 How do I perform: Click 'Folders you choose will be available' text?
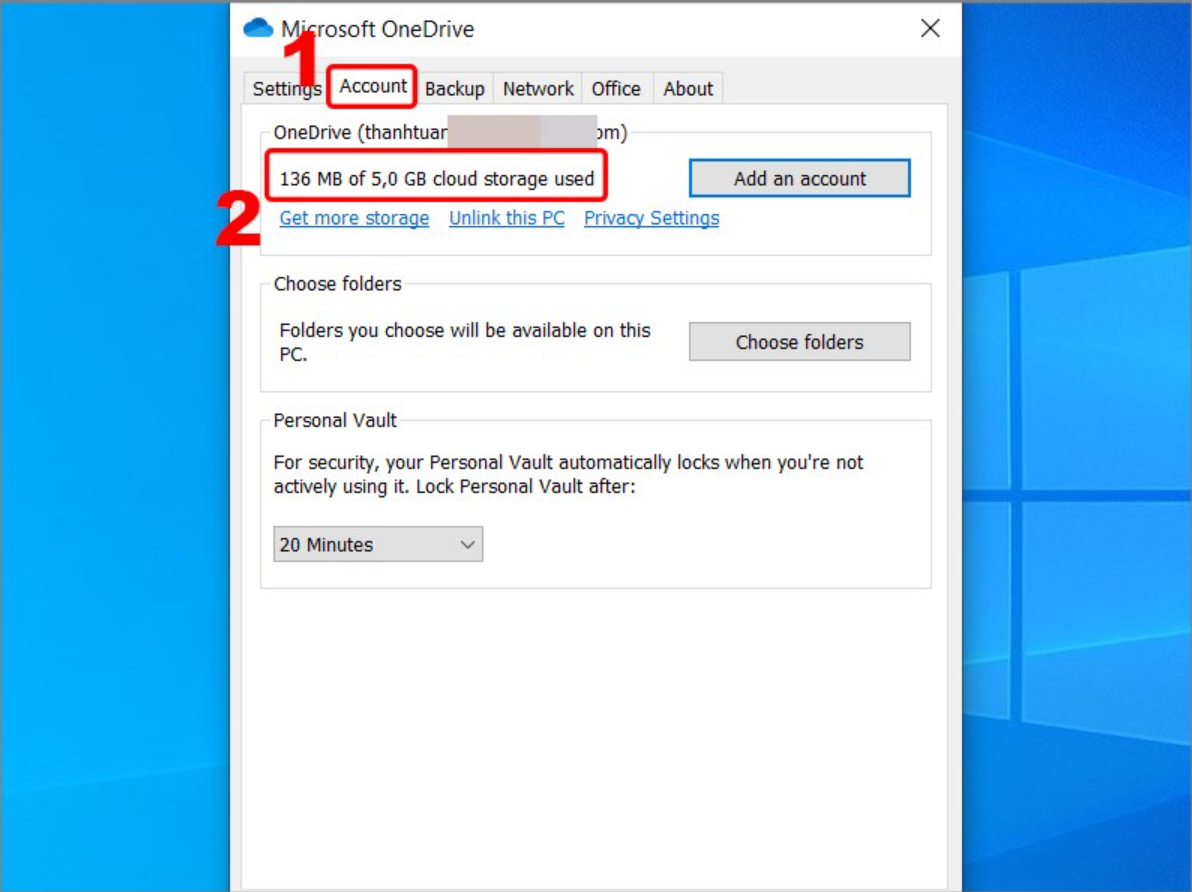[x=464, y=342]
